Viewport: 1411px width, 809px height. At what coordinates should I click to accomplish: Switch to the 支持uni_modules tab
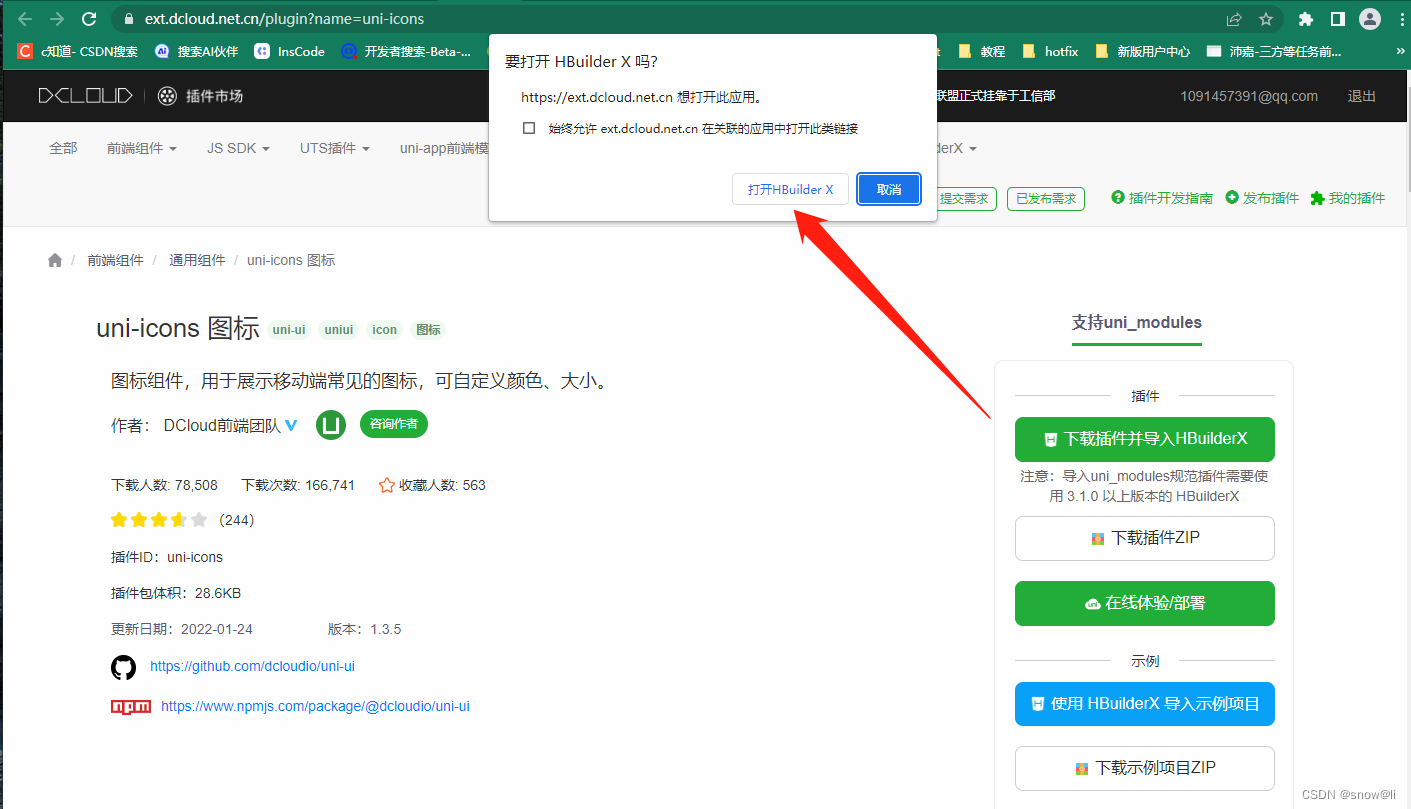(x=1136, y=323)
